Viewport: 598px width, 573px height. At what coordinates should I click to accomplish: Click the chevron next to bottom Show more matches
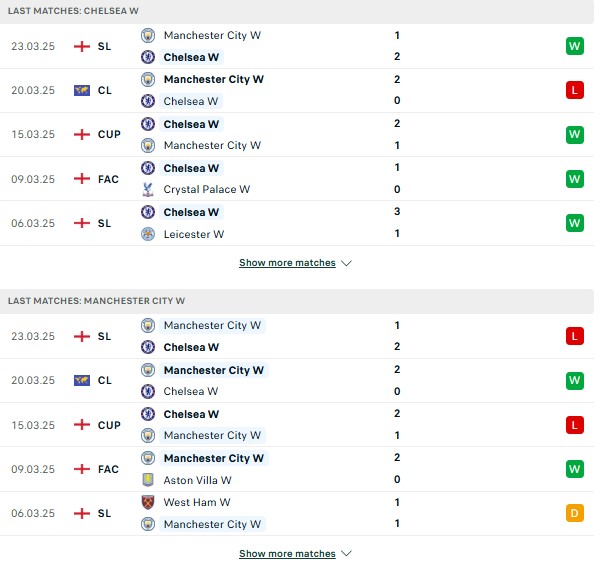(346, 554)
